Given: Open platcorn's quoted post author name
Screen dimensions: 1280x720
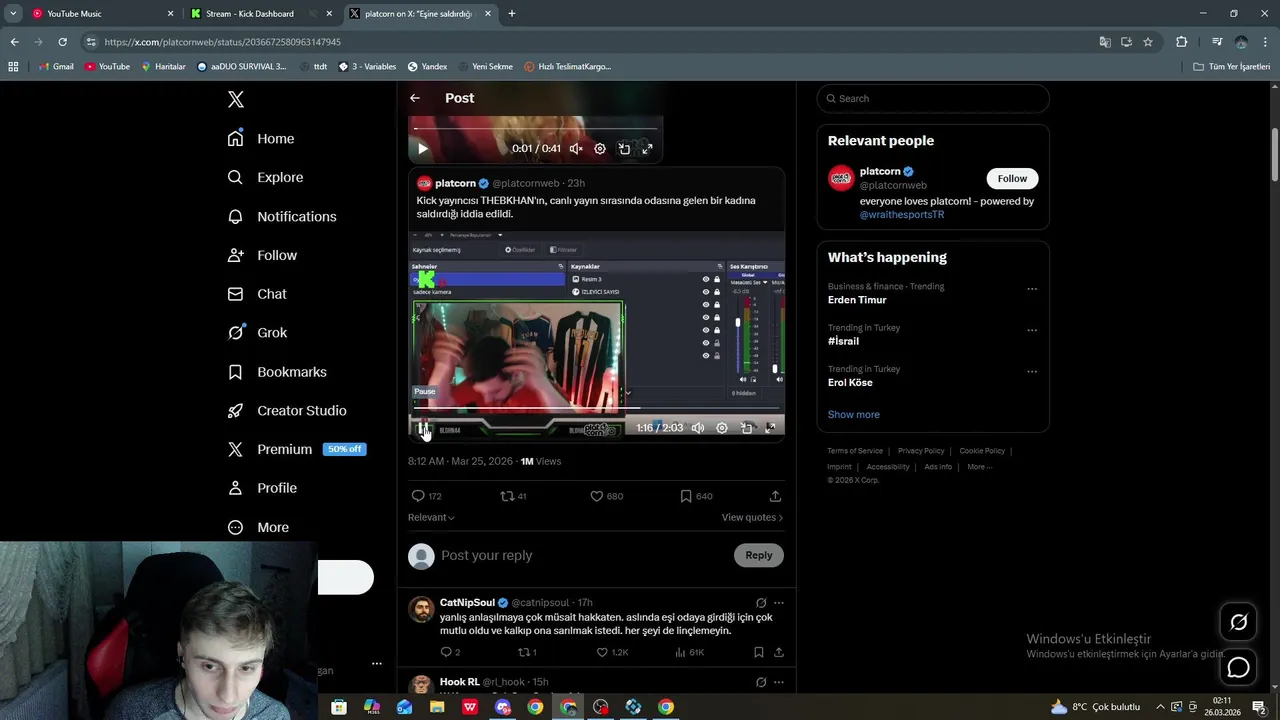Looking at the screenshot, I should (x=455, y=183).
